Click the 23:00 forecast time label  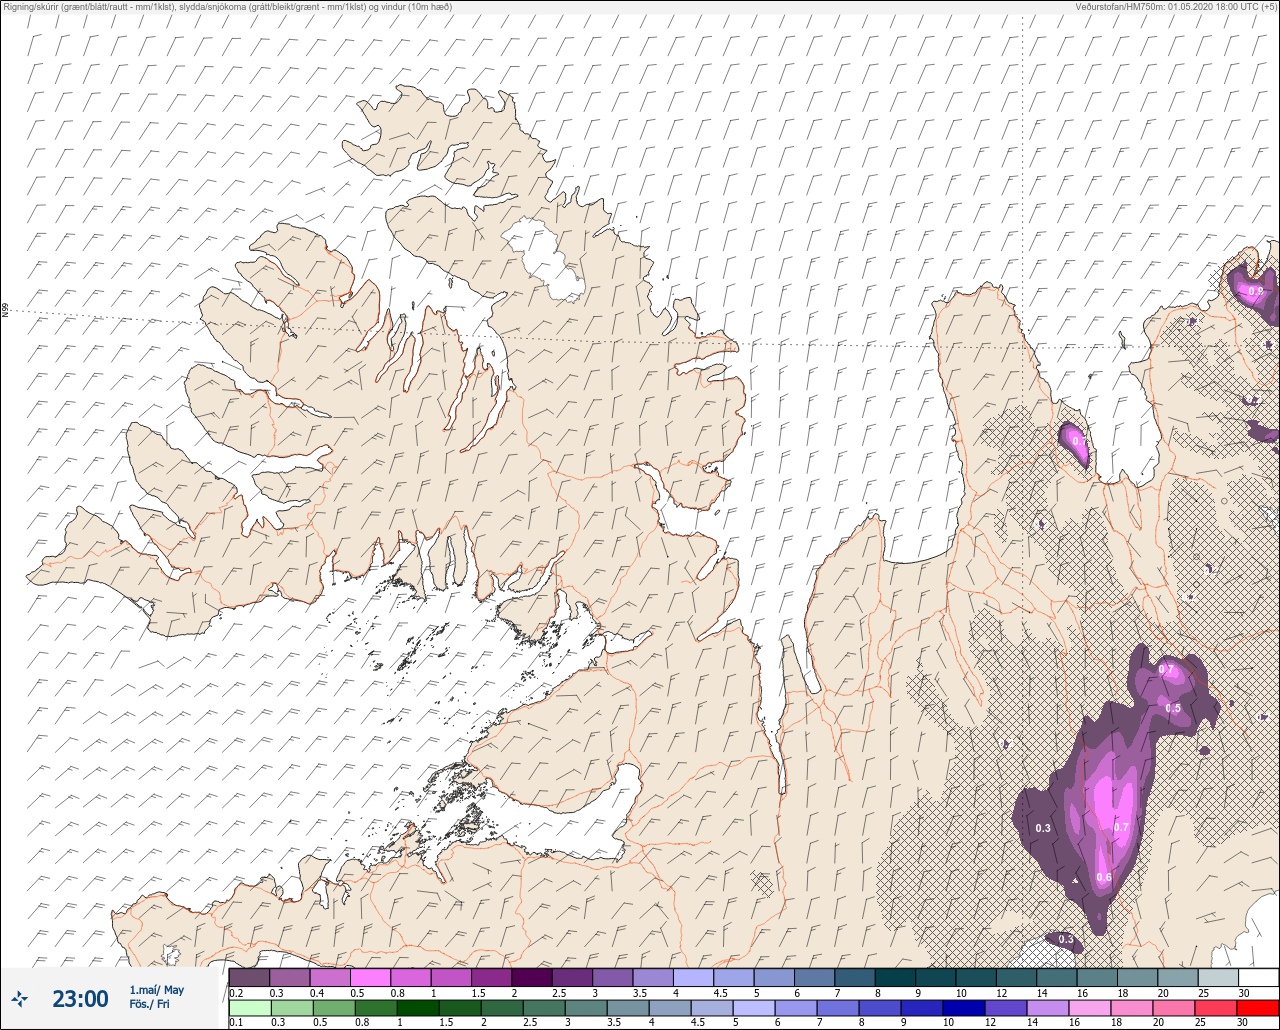80,998
